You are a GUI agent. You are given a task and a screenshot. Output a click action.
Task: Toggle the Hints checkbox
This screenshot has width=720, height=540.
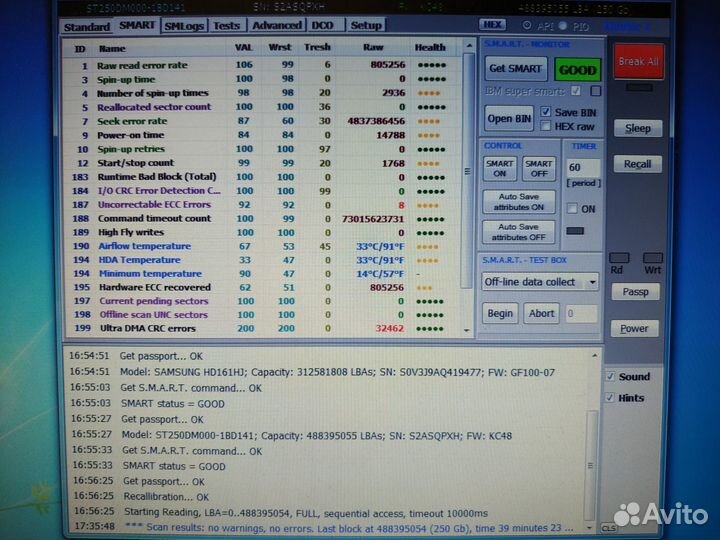(x=609, y=398)
